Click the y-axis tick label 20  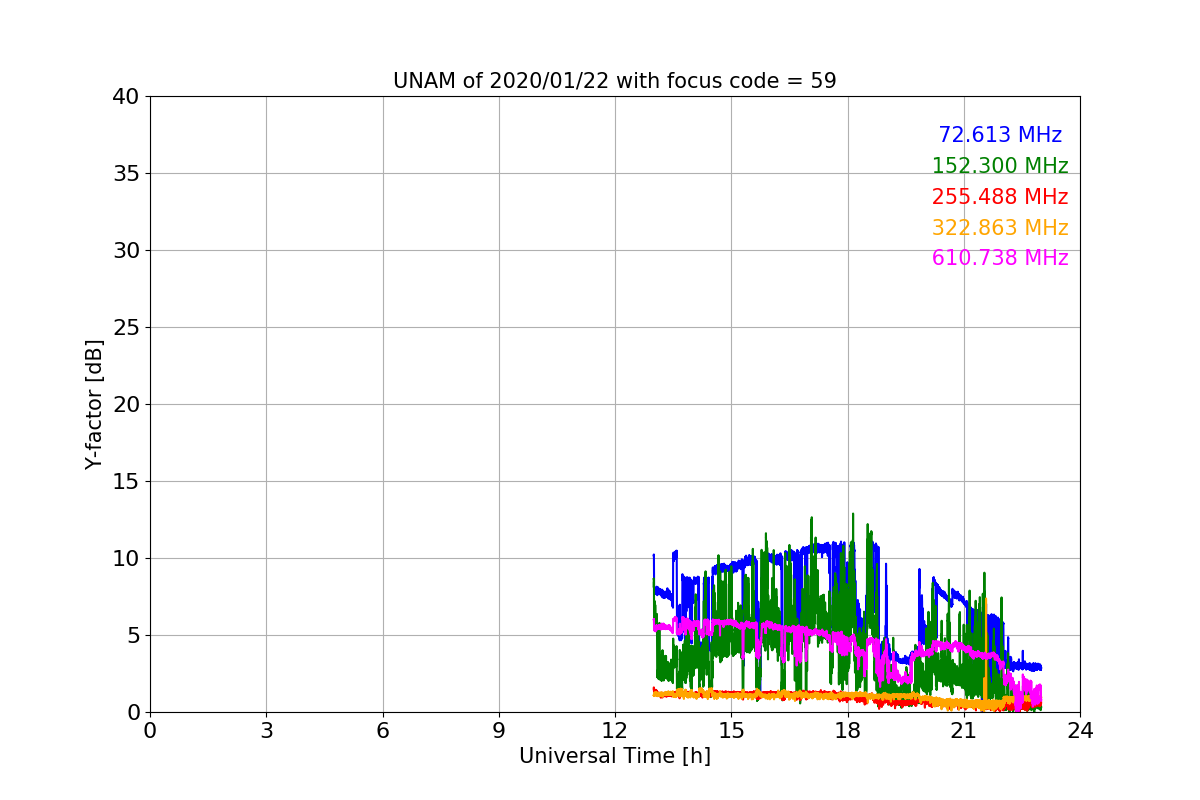coord(126,405)
